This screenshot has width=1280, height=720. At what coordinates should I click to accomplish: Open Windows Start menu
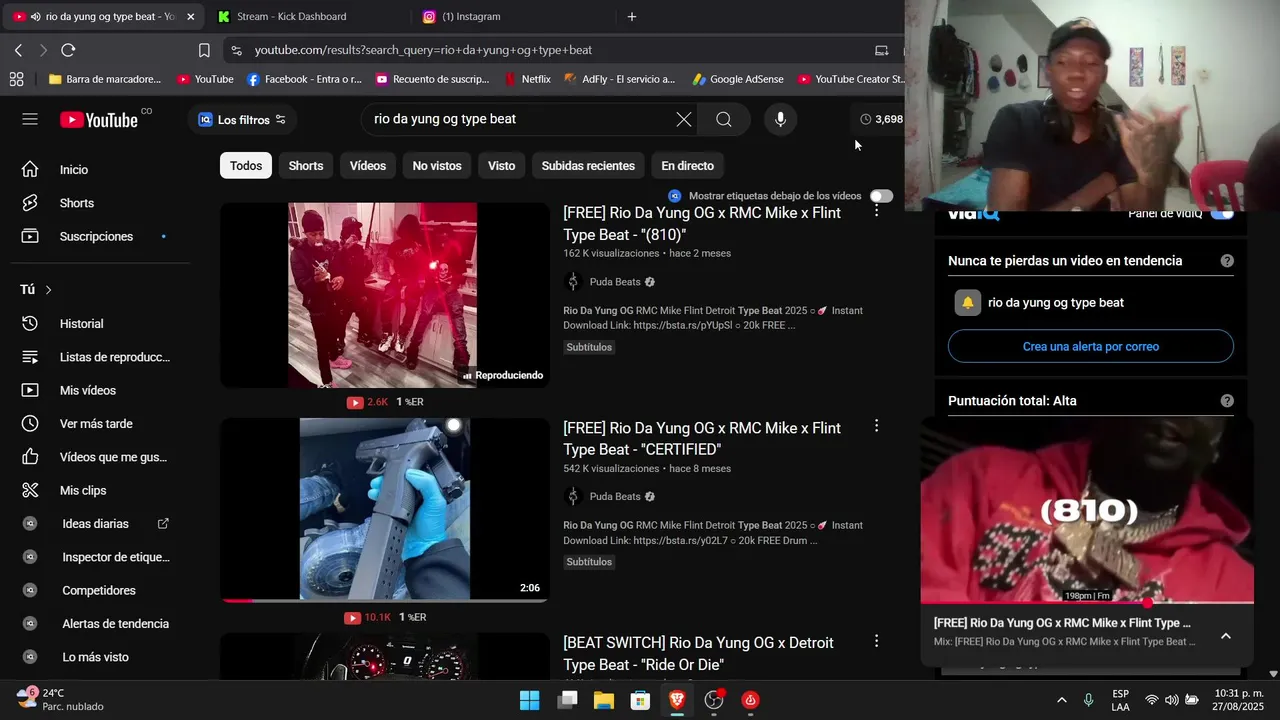[530, 700]
